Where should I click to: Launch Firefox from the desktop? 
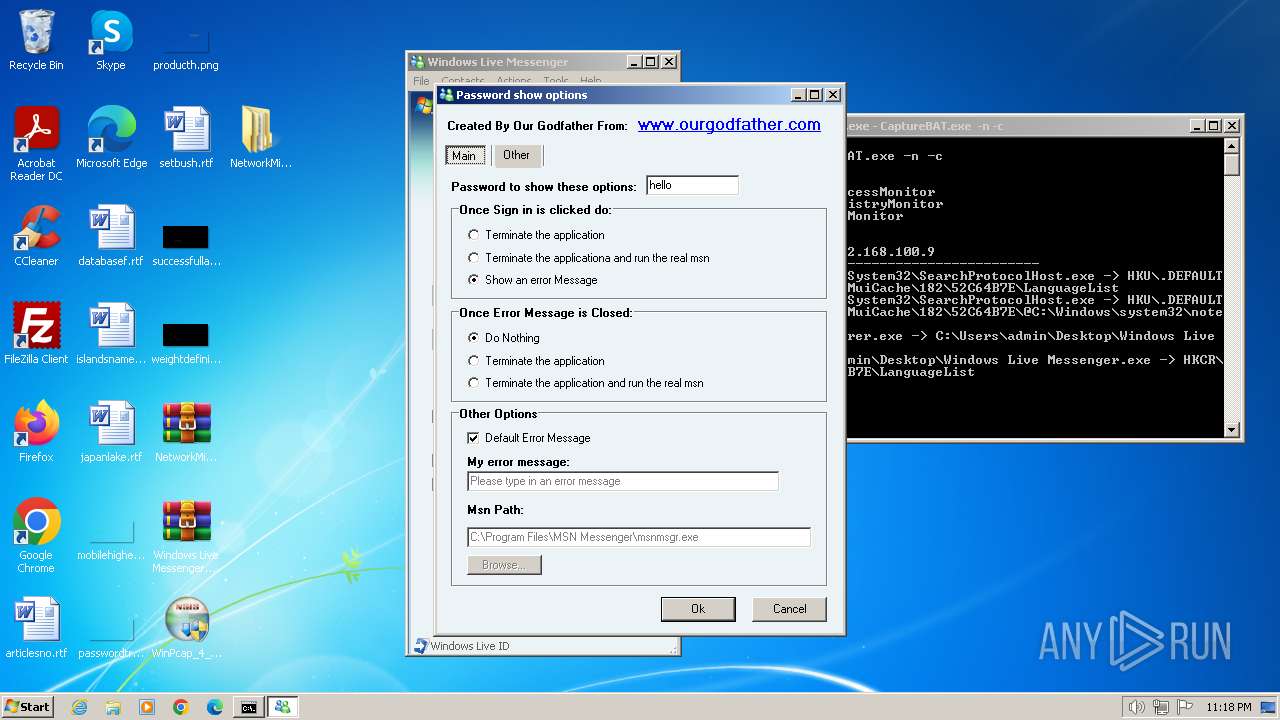[36, 432]
